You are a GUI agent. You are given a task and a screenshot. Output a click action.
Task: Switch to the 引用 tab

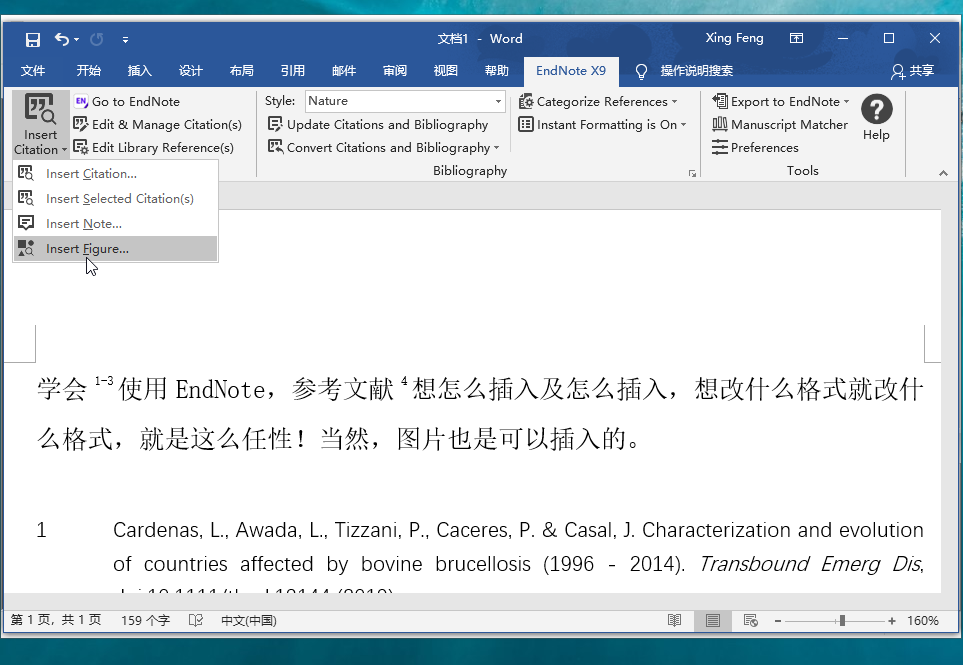[292, 71]
